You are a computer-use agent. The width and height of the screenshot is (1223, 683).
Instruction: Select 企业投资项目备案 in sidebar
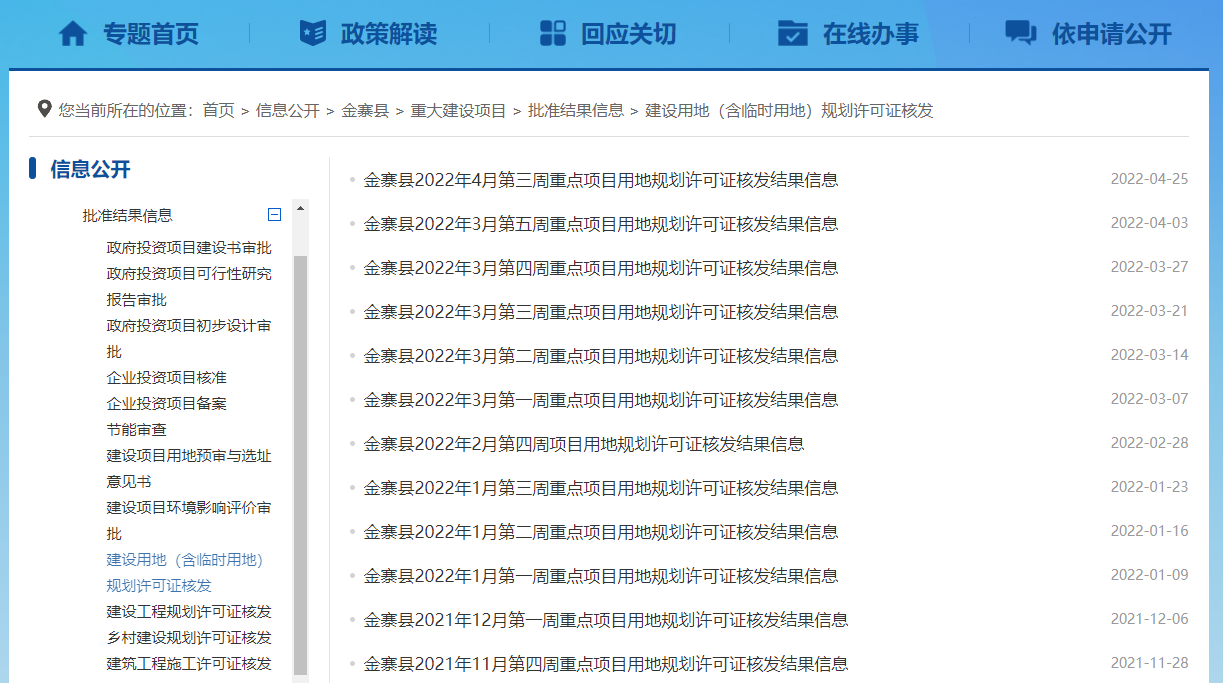(167, 403)
